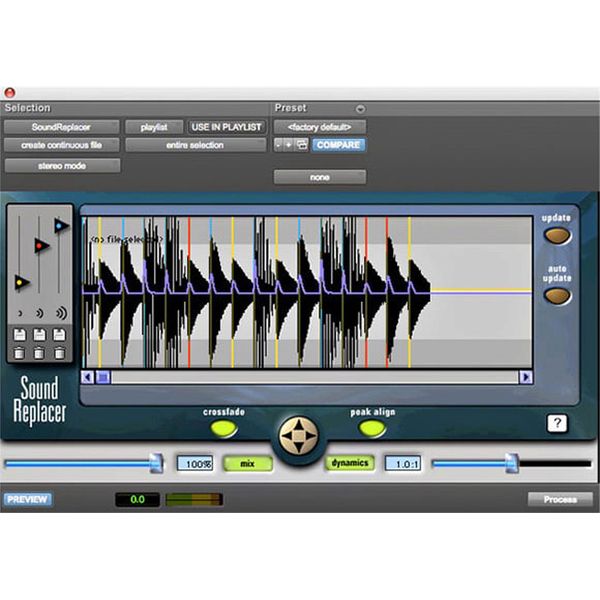
Task: Click the 0.0 preview level field
Action: pos(137,499)
